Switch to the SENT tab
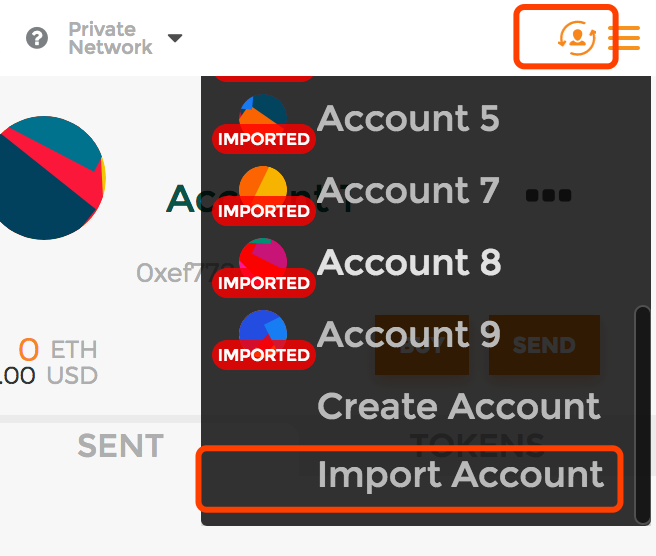This screenshot has width=656, height=556. (120, 445)
